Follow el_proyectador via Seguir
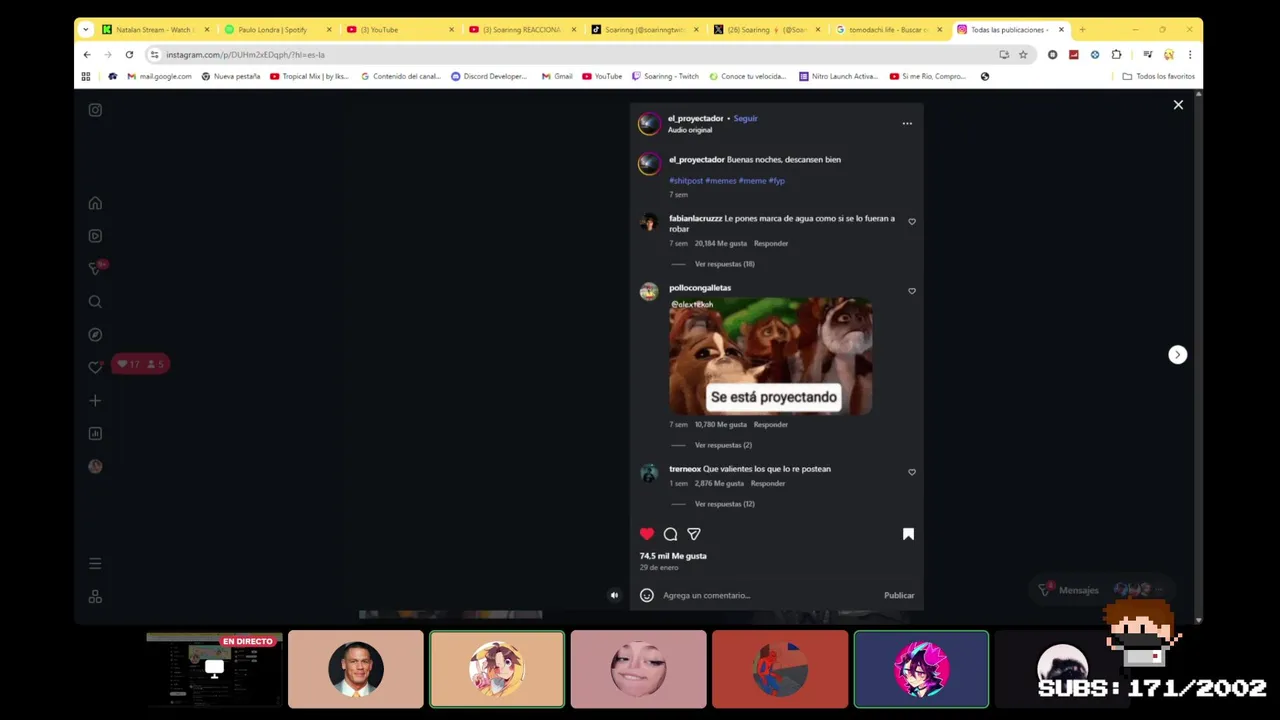This screenshot has height=720, width=1280. (745, 118)
